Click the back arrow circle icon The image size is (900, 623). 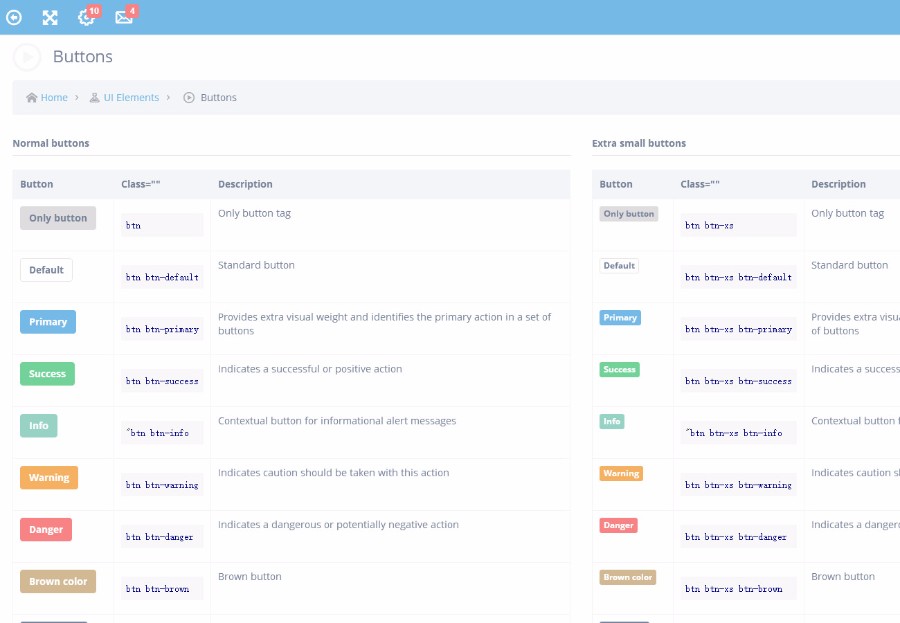[14, 18]
